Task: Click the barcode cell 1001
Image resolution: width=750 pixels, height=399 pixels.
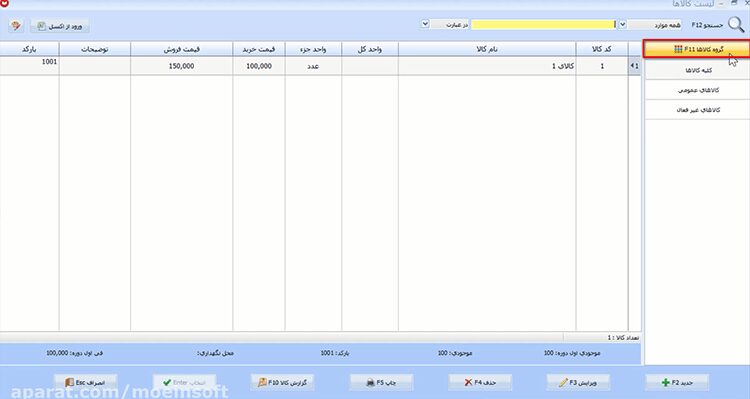Action: (29, 66)
